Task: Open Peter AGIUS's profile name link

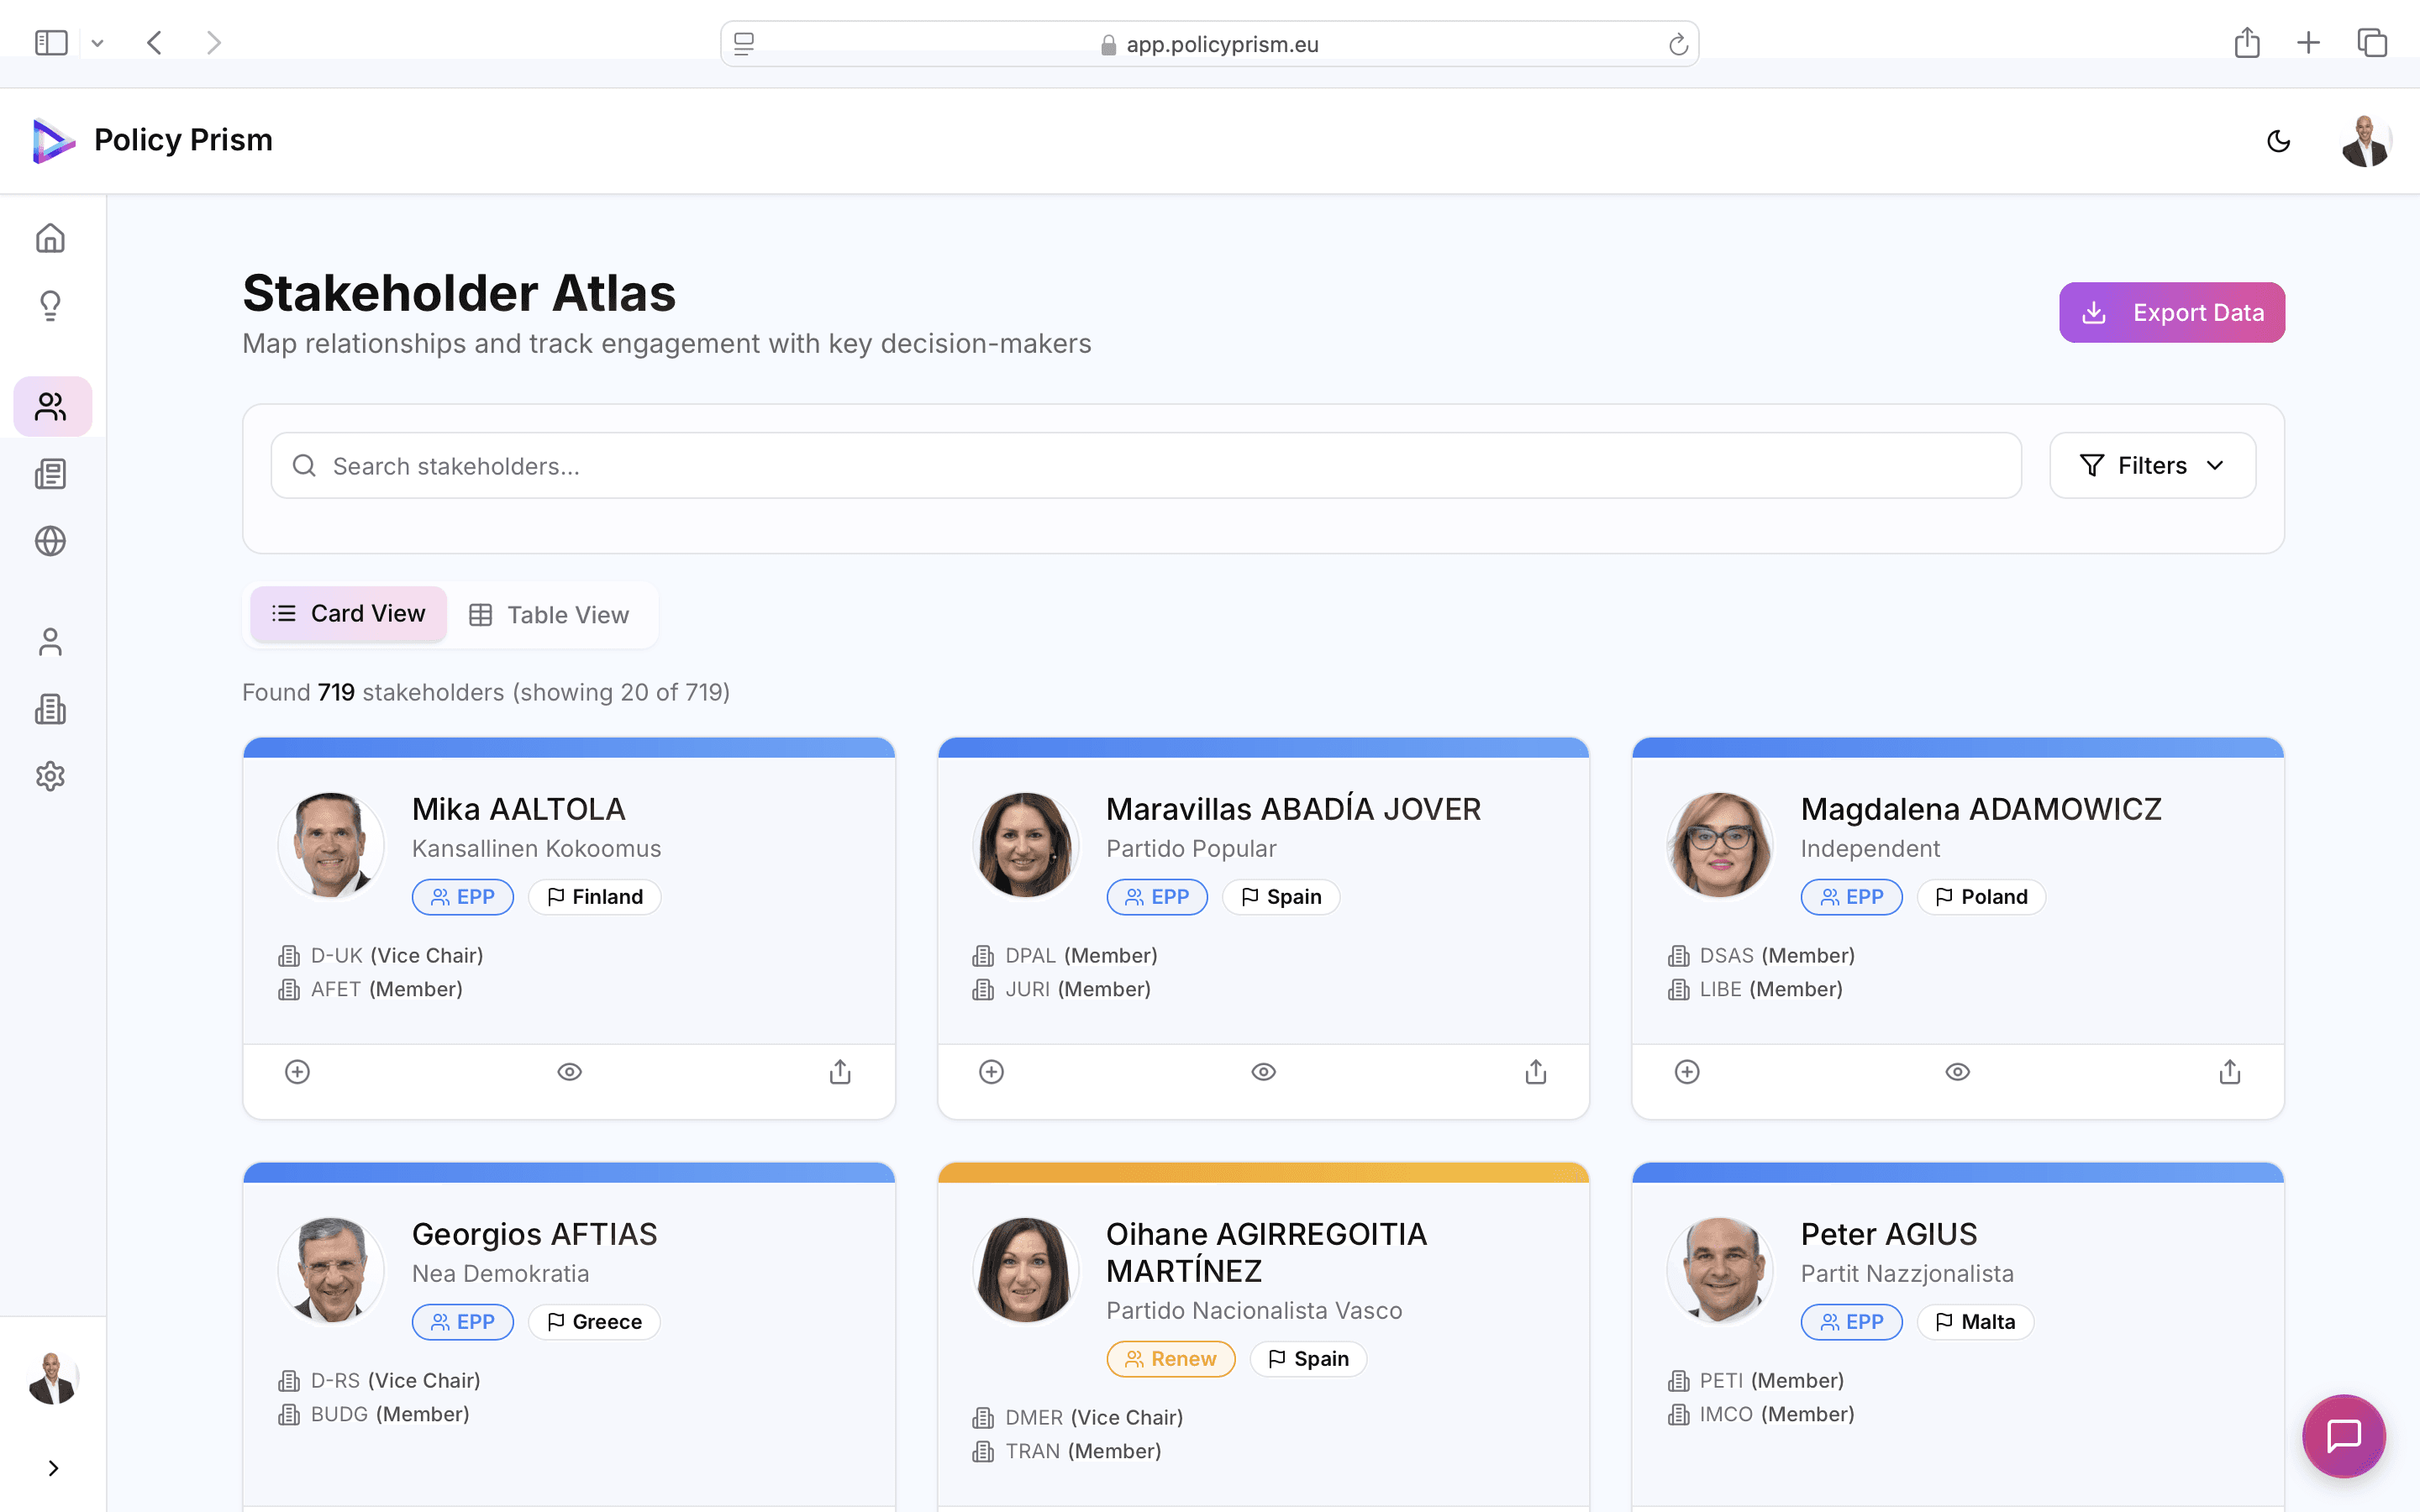Action: click(x=1888, y=1234)
